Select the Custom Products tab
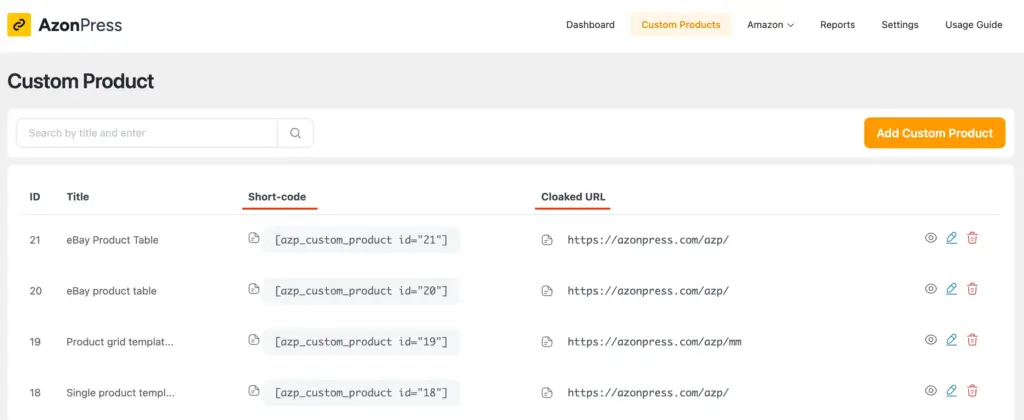This screenshot has height=420, width=1024. tap(681, 25)
